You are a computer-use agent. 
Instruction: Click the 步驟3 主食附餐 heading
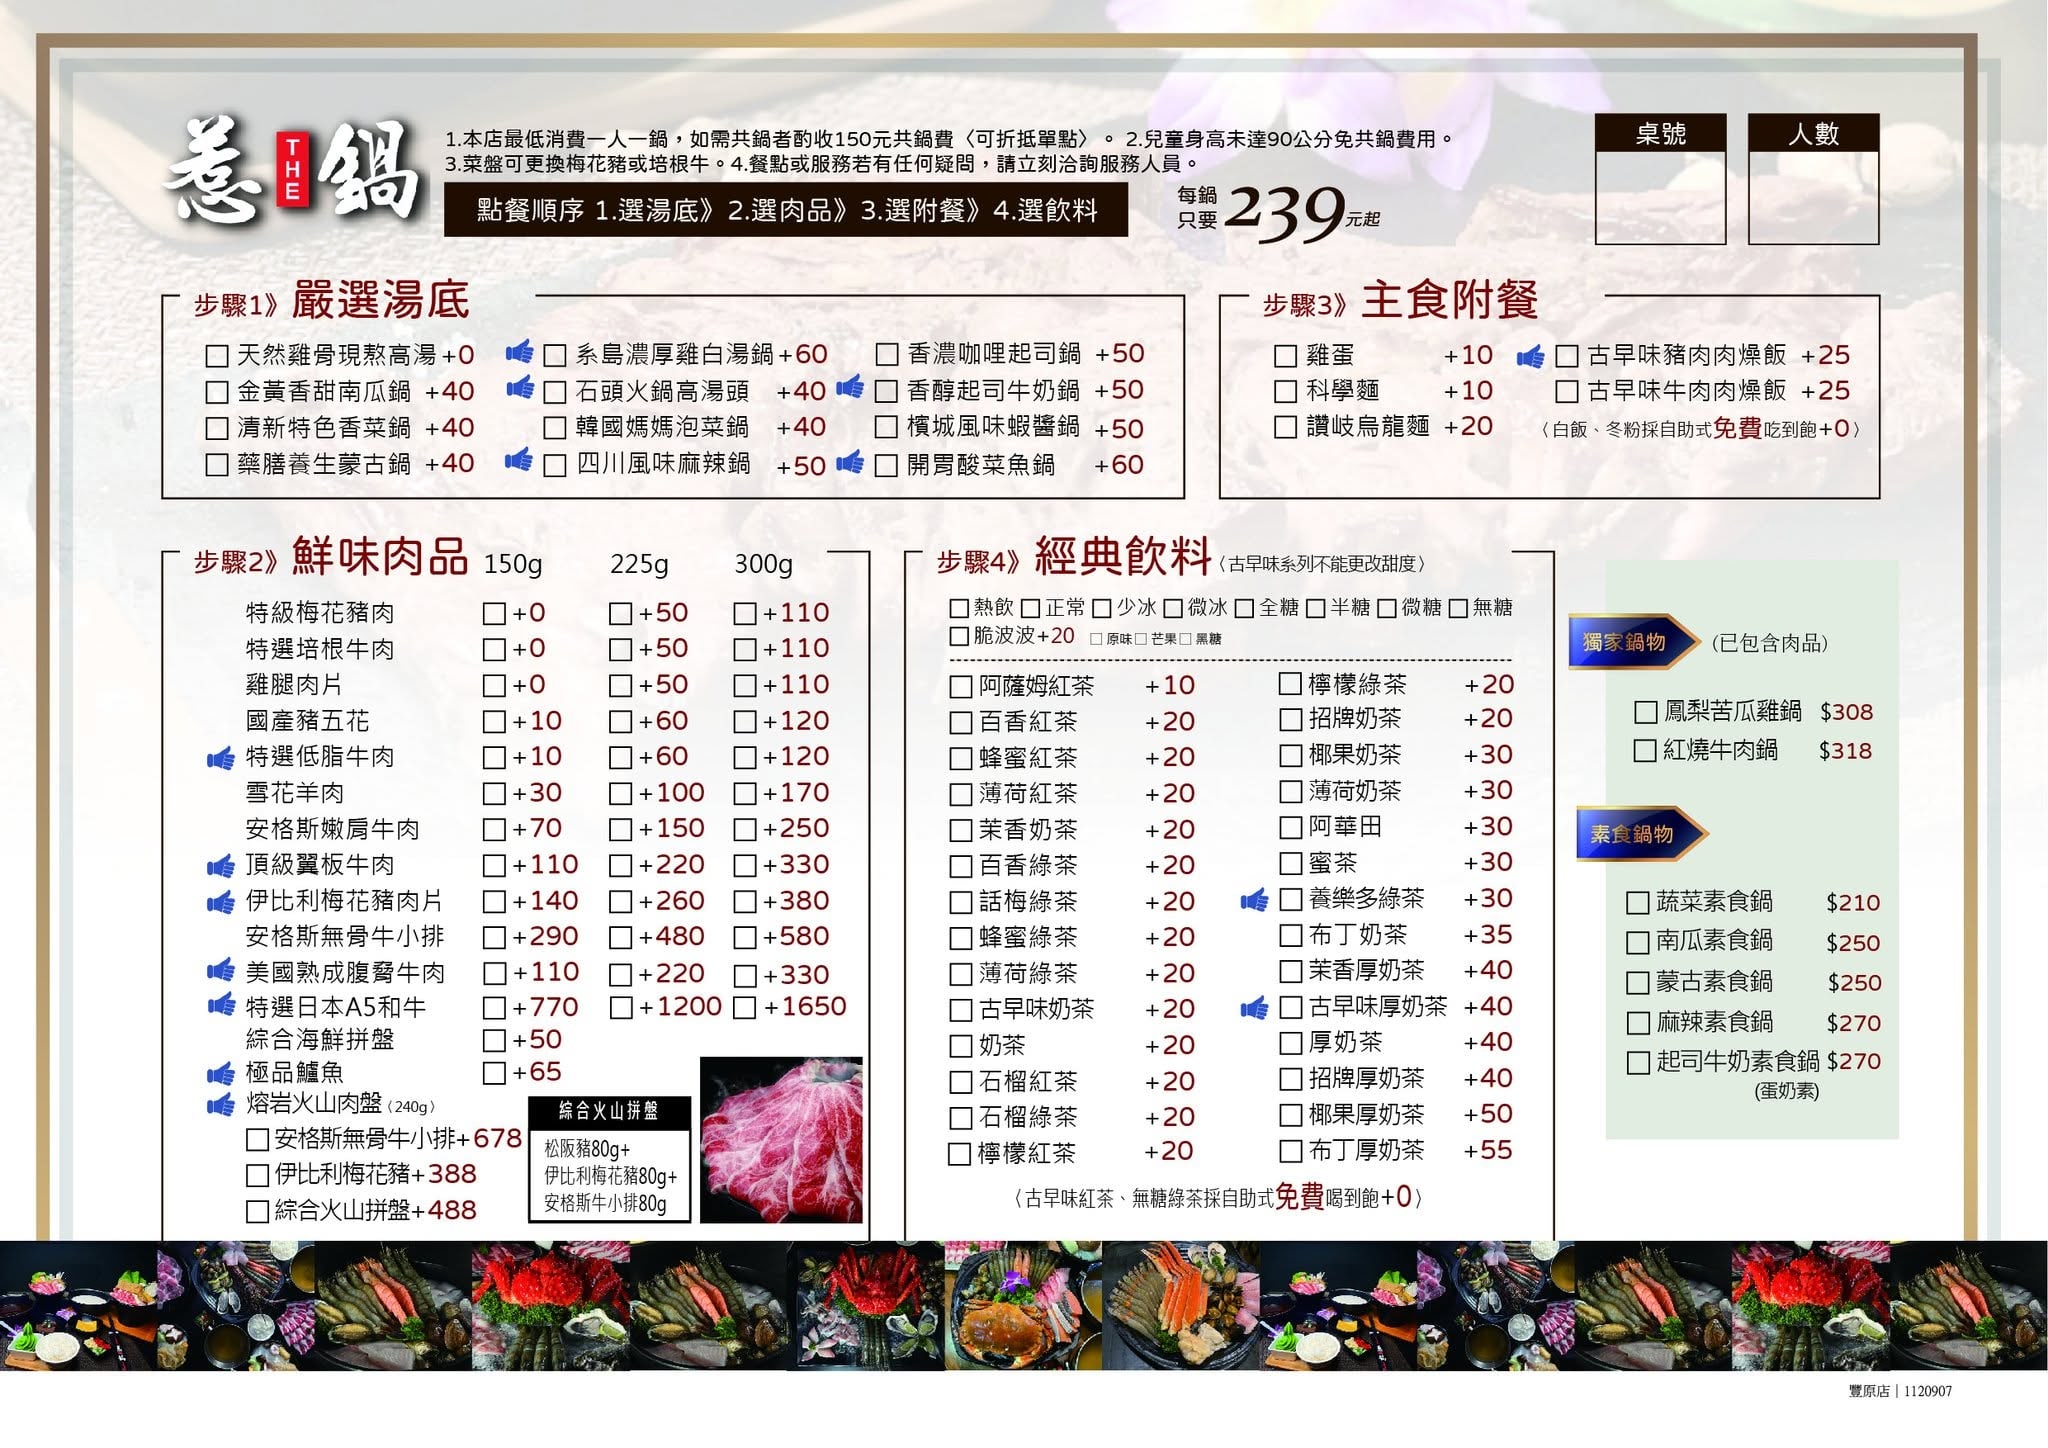point(1400,300)
